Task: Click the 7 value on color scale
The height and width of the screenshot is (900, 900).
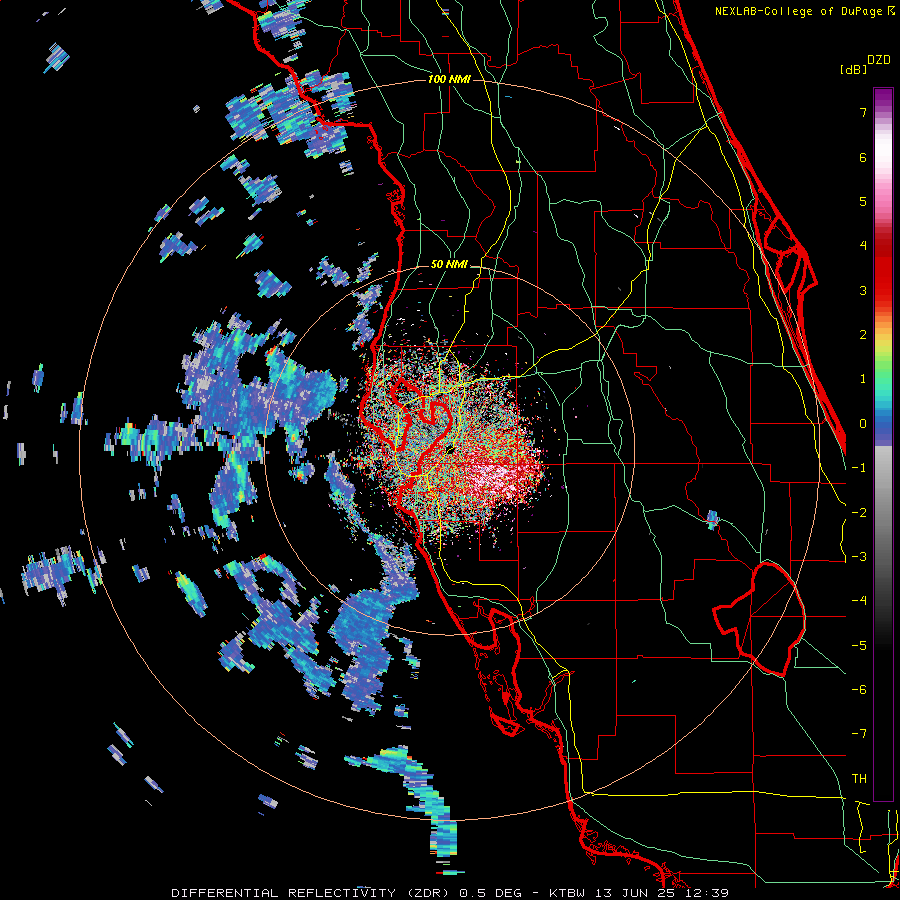Action: pos(863,112)
